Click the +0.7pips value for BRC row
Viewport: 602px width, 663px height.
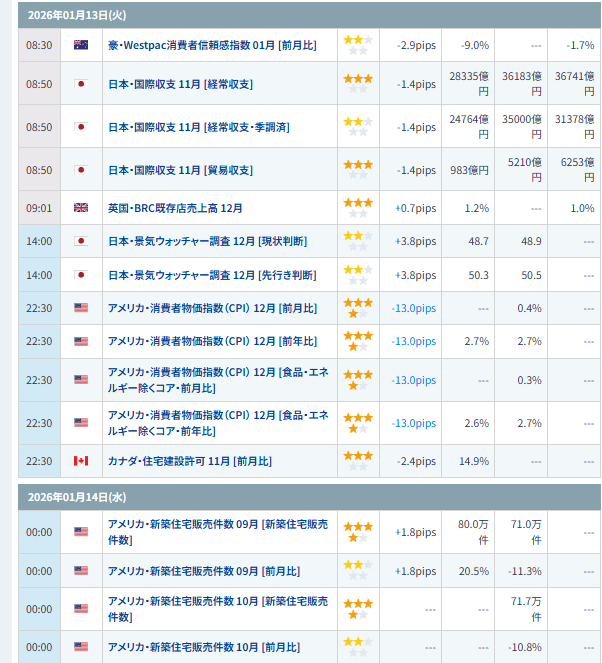415,208
